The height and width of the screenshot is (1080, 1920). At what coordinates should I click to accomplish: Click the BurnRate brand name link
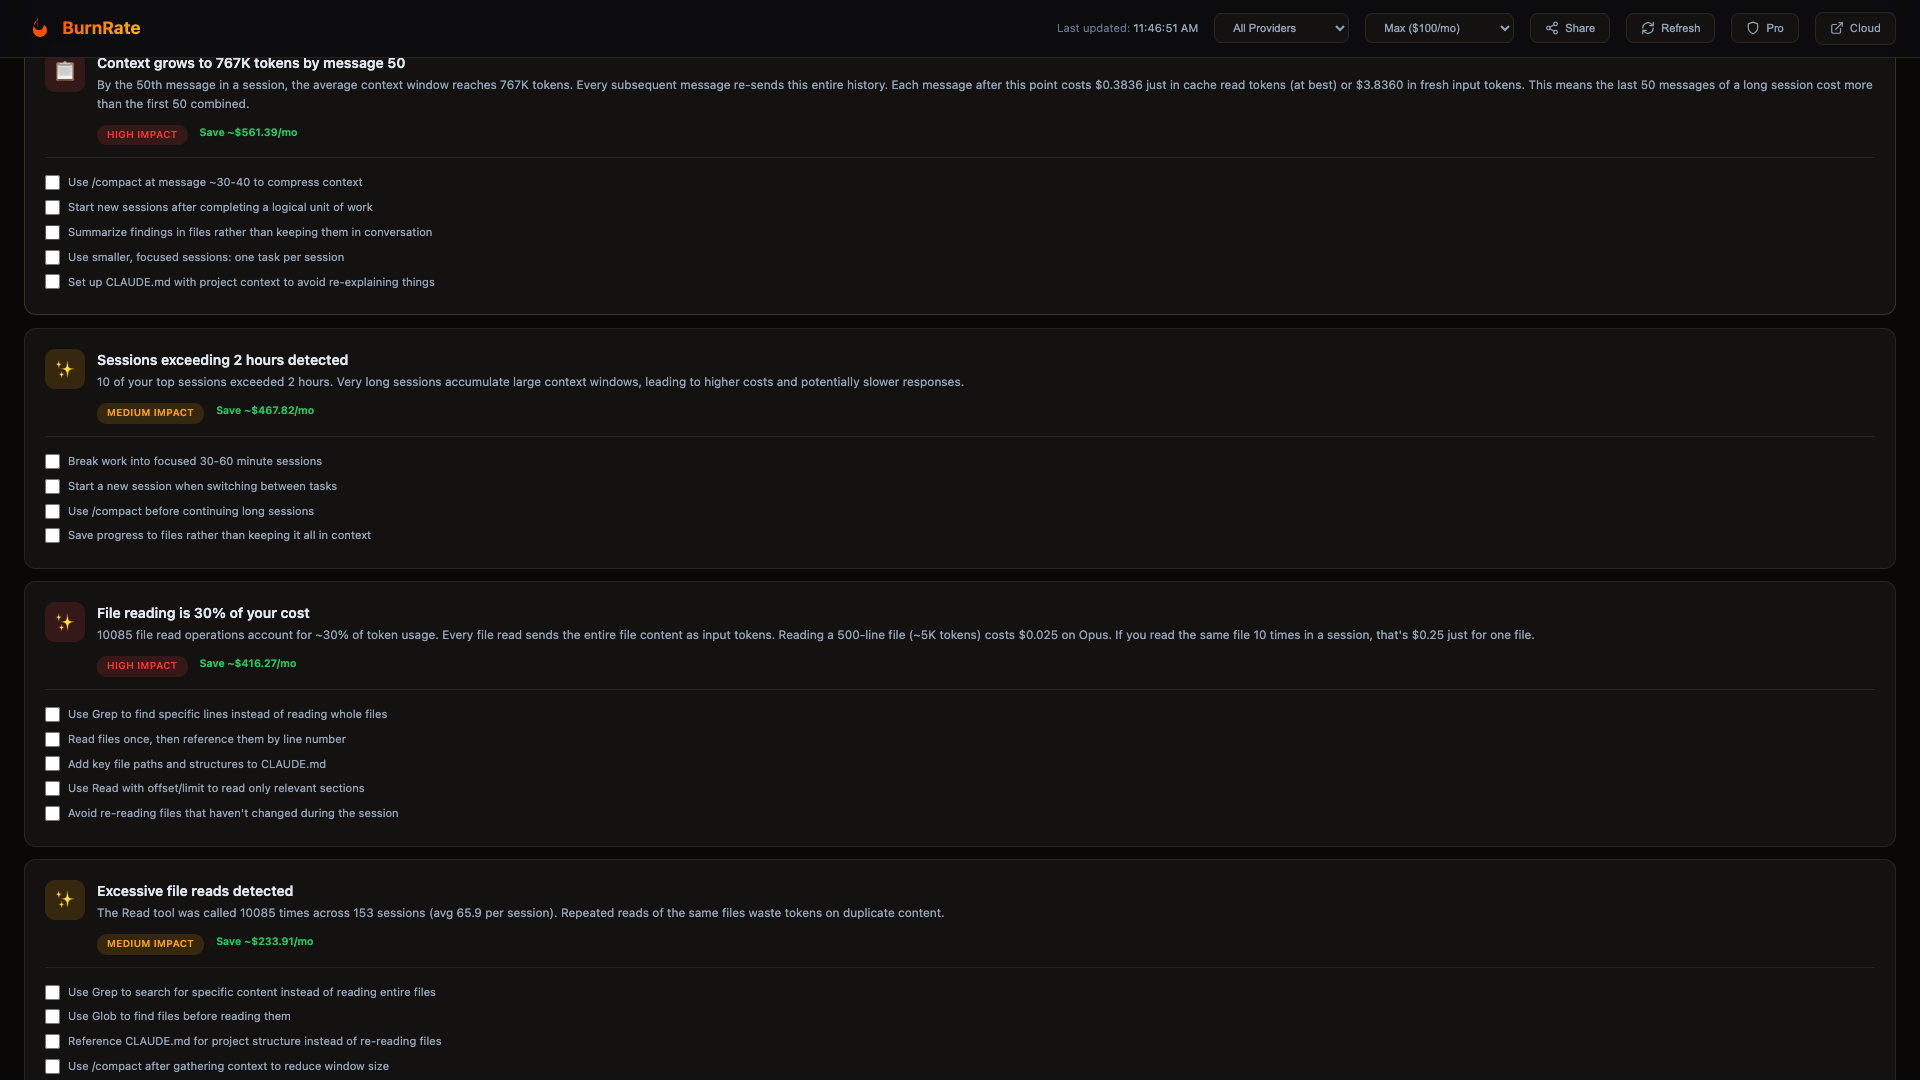[101, 28]
